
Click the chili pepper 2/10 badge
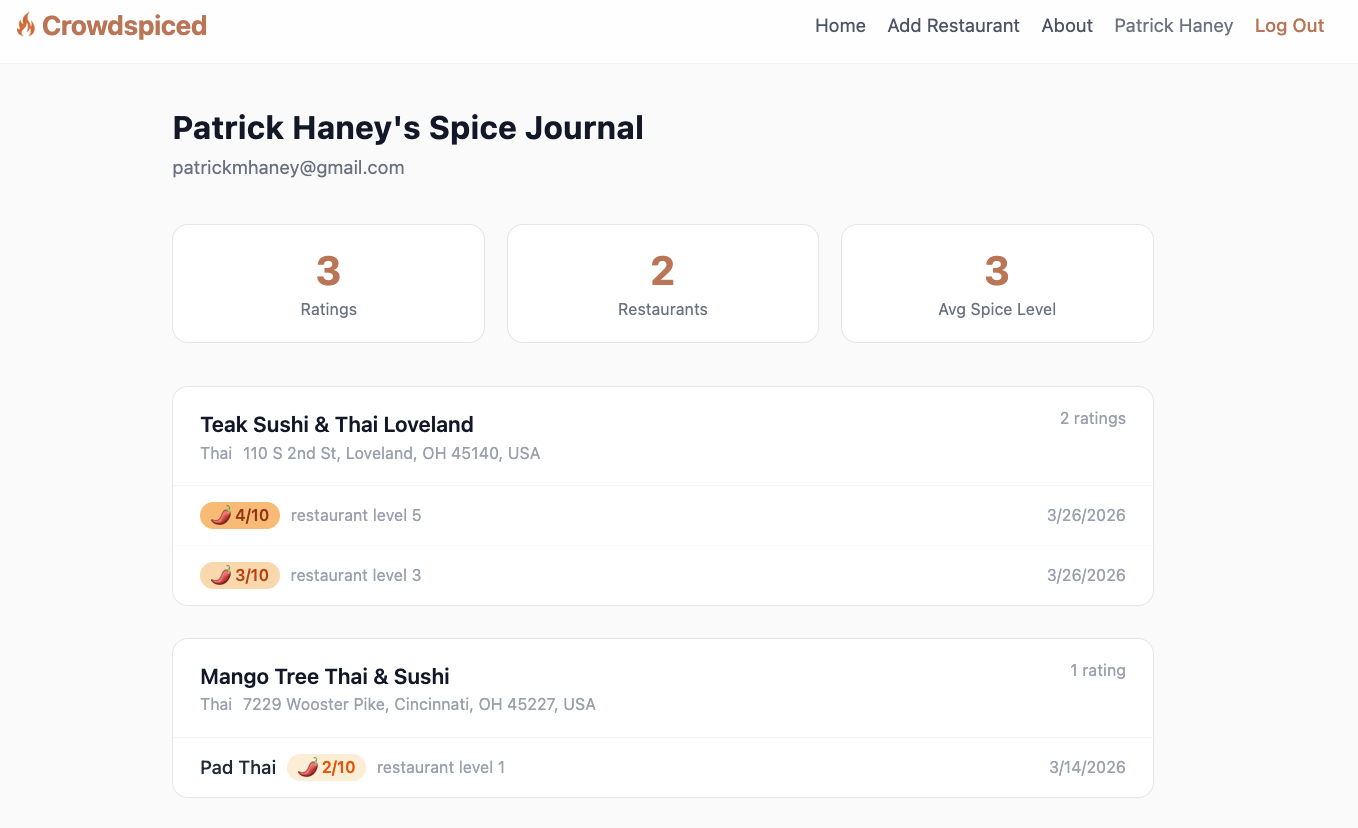pyautogui.click(x=327, y=767)
